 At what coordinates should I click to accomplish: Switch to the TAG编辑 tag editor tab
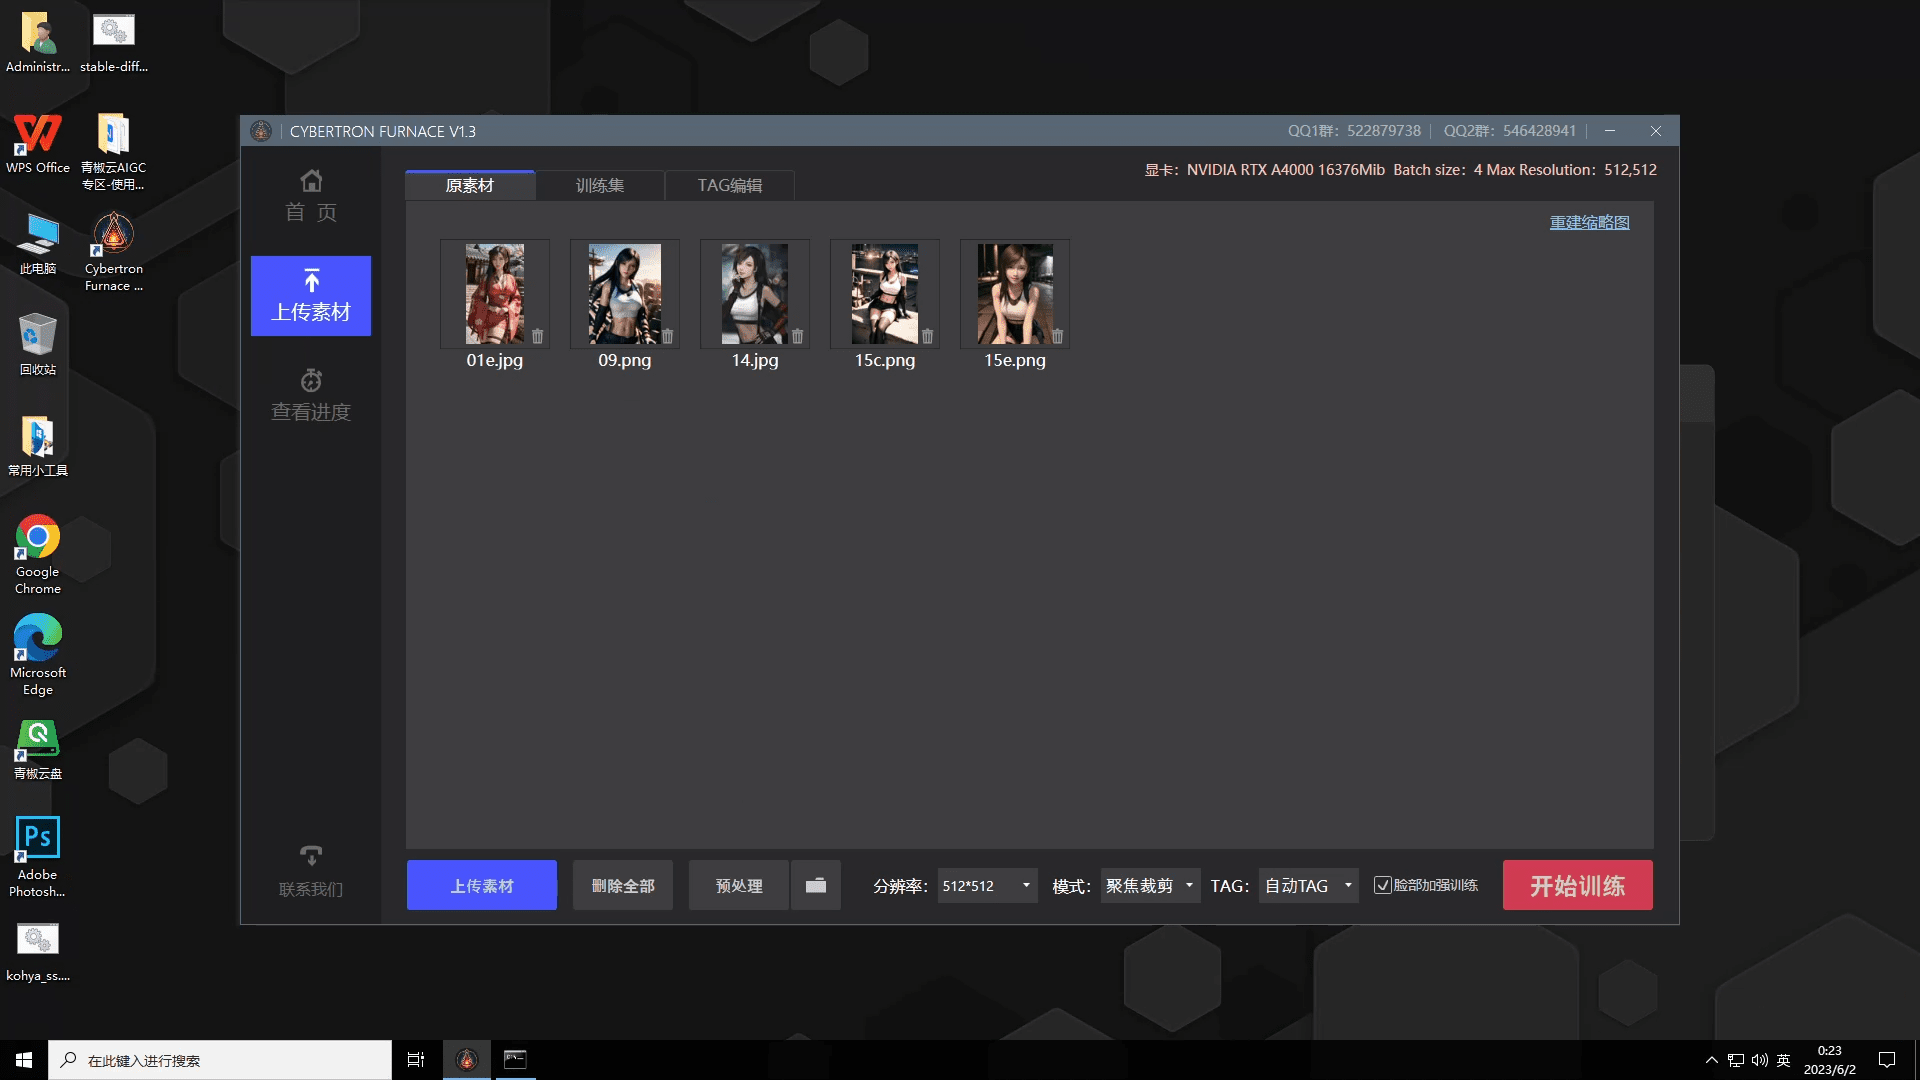[729, 185]
